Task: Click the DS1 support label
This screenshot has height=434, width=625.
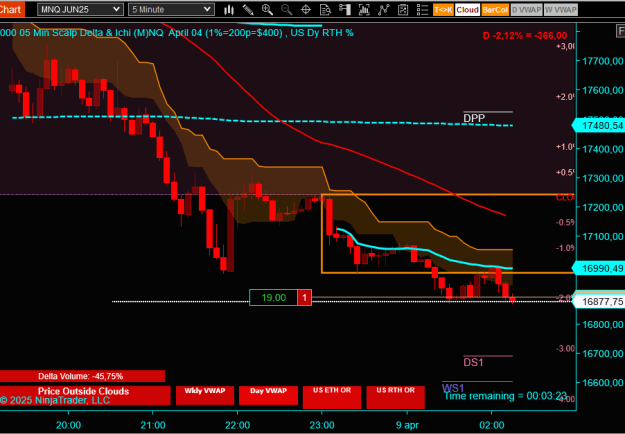Action: click(x=473, y=362)
